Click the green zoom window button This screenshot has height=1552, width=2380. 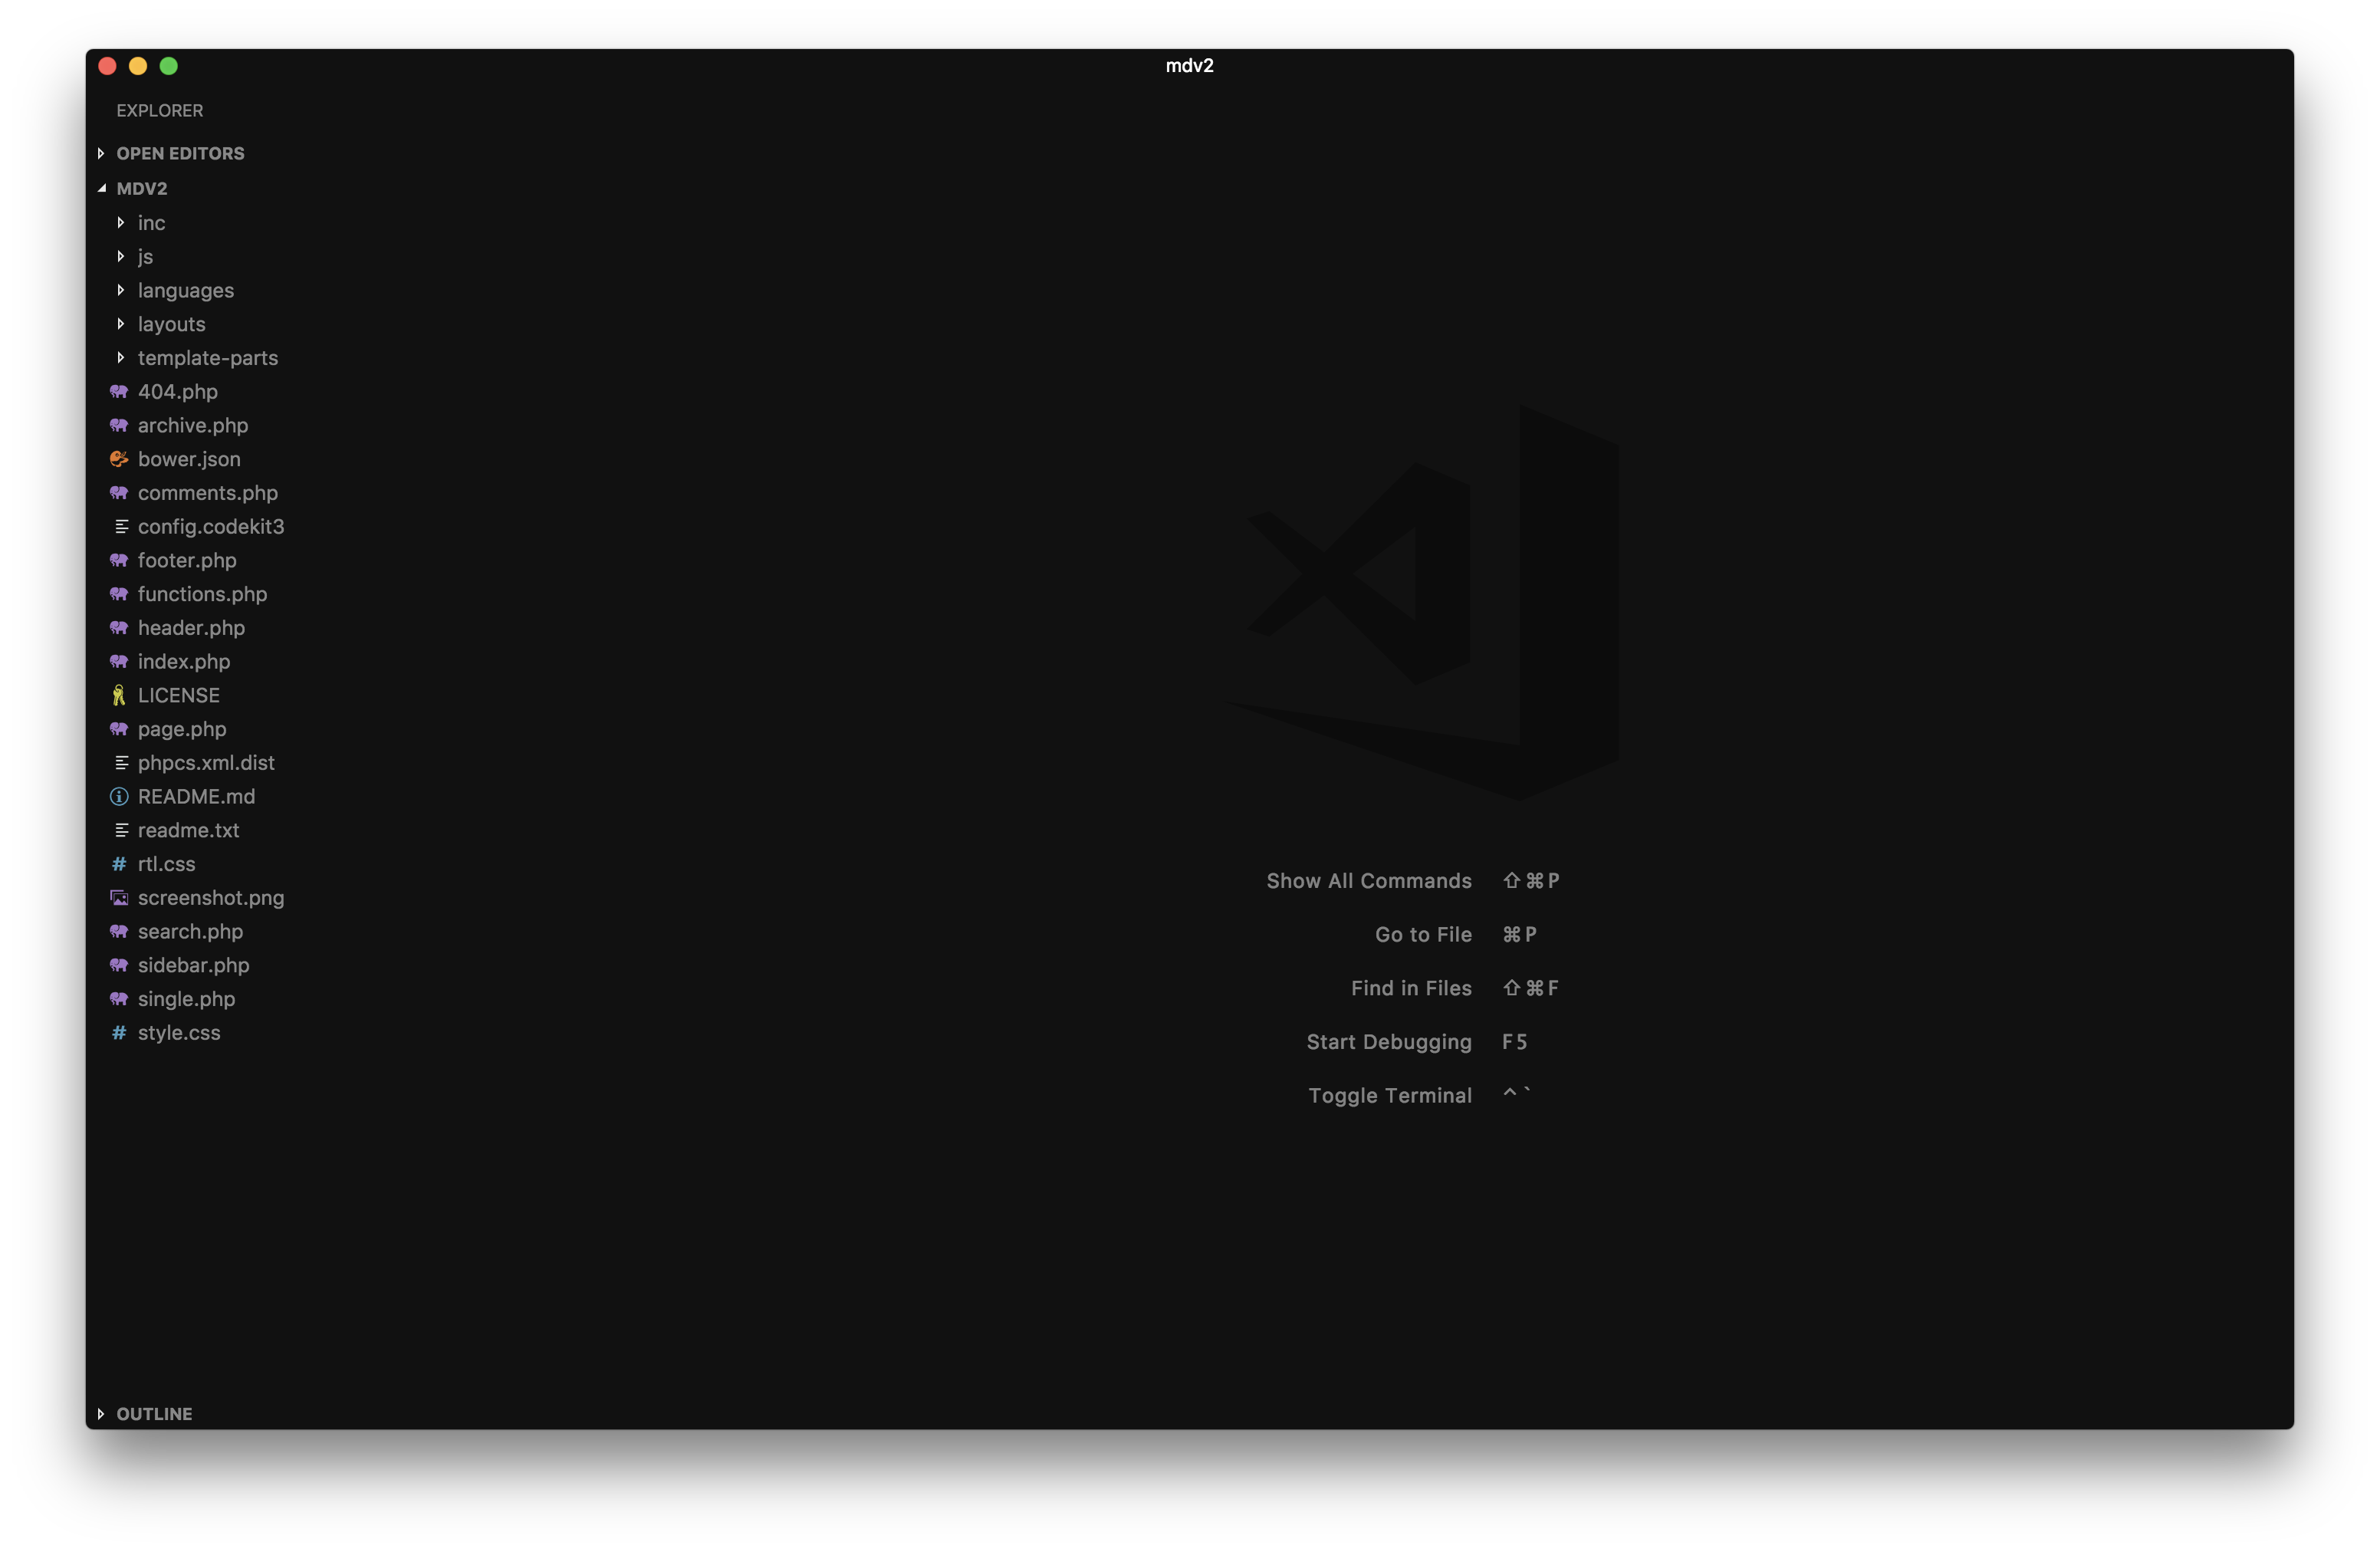pyautogui.click(x=169, y=66)
